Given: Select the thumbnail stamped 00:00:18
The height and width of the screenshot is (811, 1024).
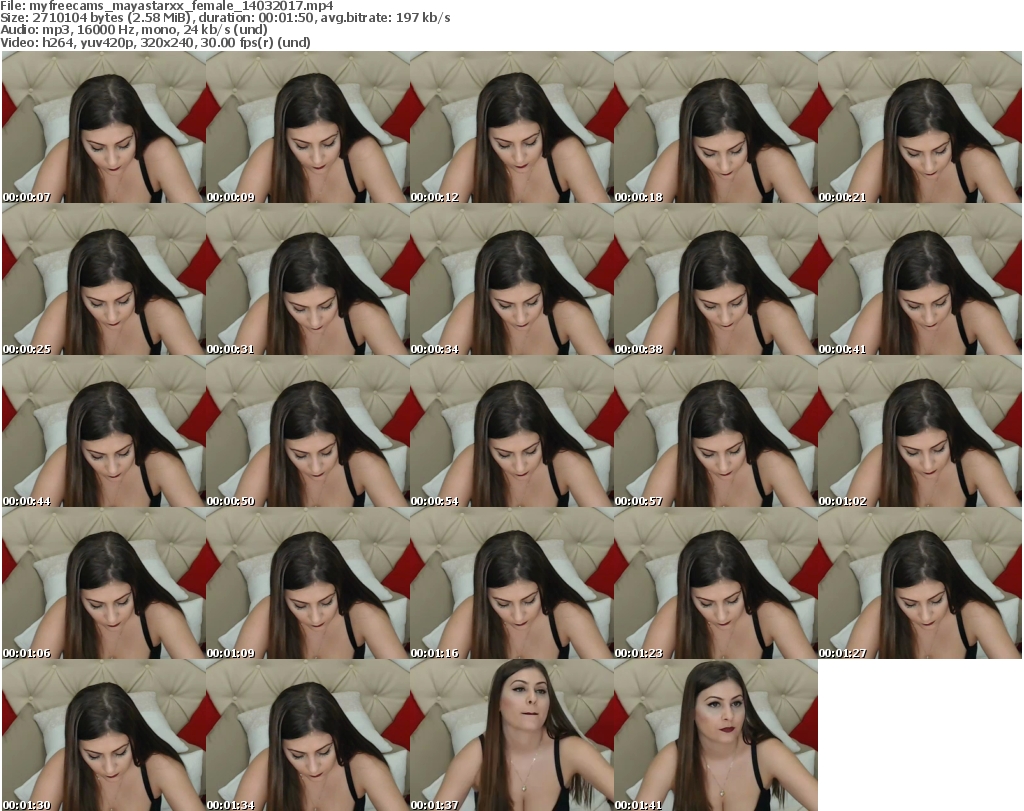Looking at the screenshot, I should click(x=716, y=127).
